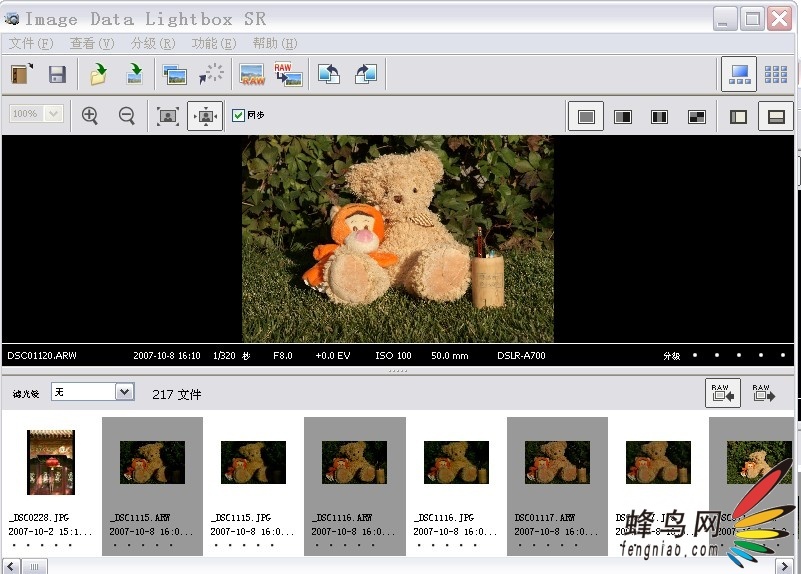This screenshot has height=574, width=801.
Task: Click the Save floppy disk icon
Action: [x=57, y=75]
